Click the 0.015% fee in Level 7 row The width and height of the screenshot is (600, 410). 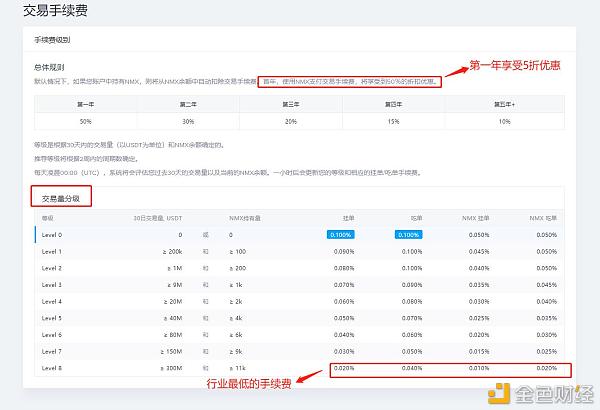(x=479, y=351)
